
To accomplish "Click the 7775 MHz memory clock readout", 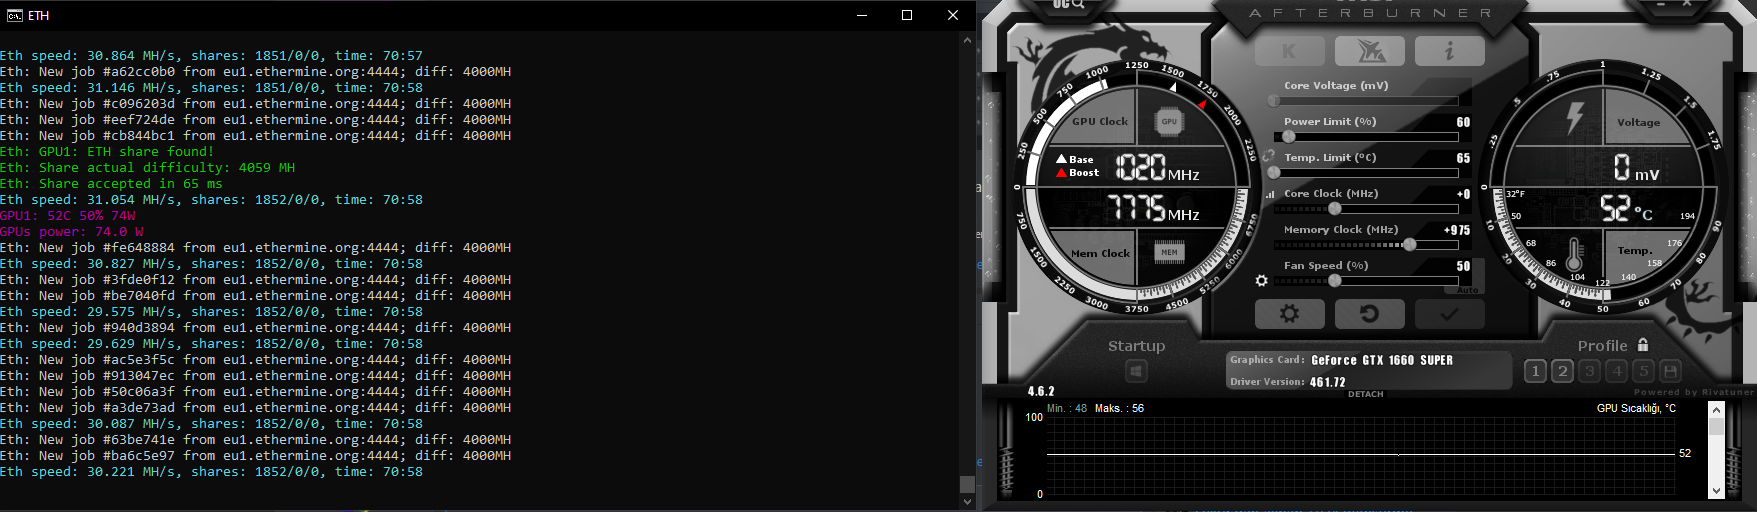I will tap(1154, 208).
